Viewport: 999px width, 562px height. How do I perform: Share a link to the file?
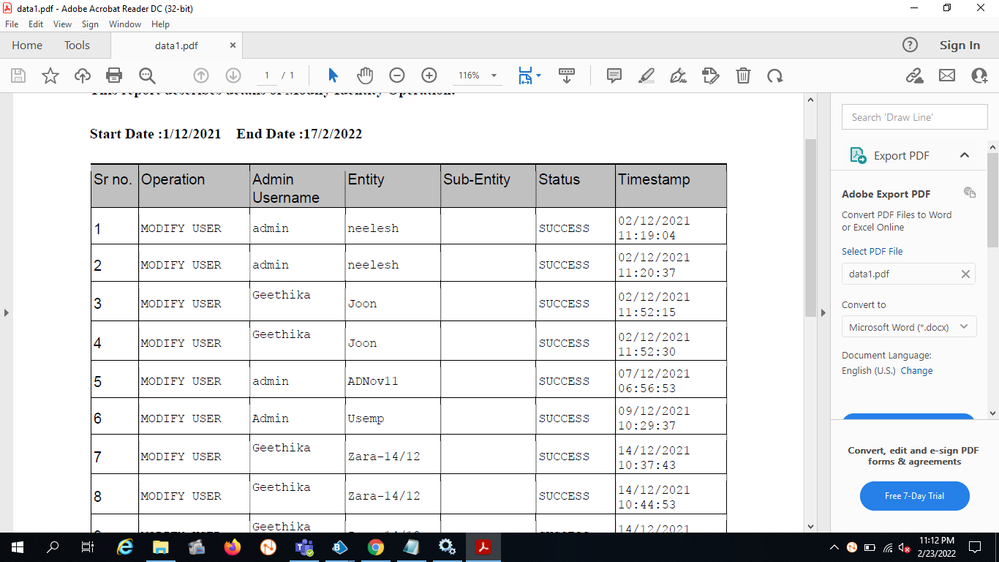point(915,76)
